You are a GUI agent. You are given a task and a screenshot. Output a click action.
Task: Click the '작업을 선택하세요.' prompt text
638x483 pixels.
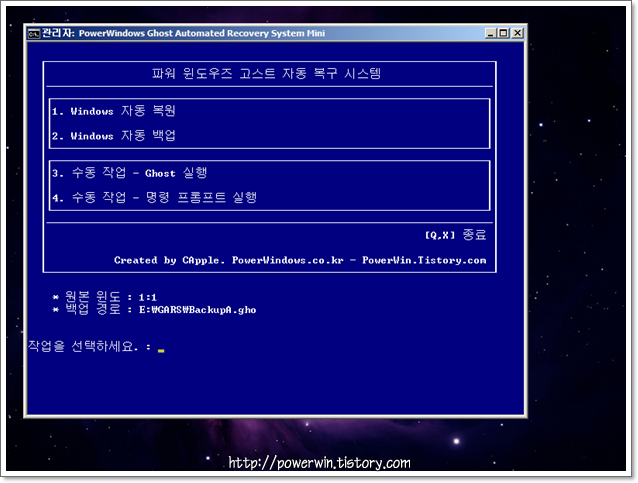pos(83,346)
